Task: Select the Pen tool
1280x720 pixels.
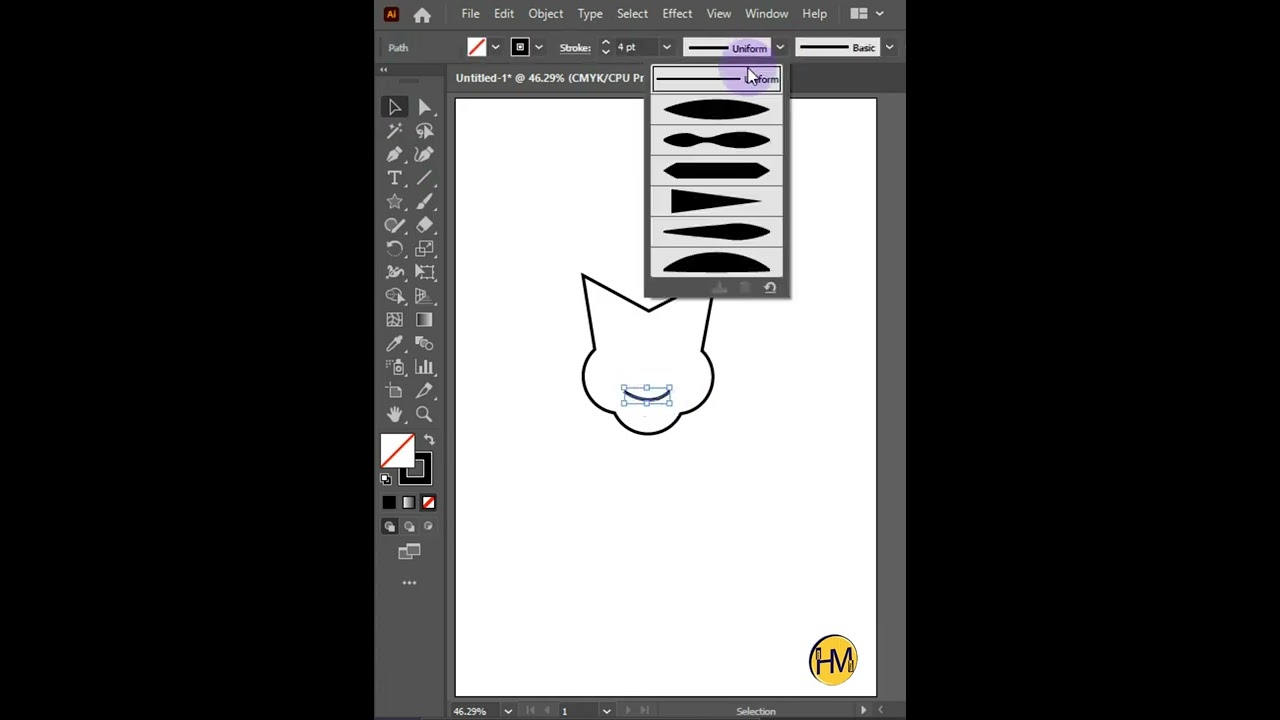Action: (x=394, y=155)
